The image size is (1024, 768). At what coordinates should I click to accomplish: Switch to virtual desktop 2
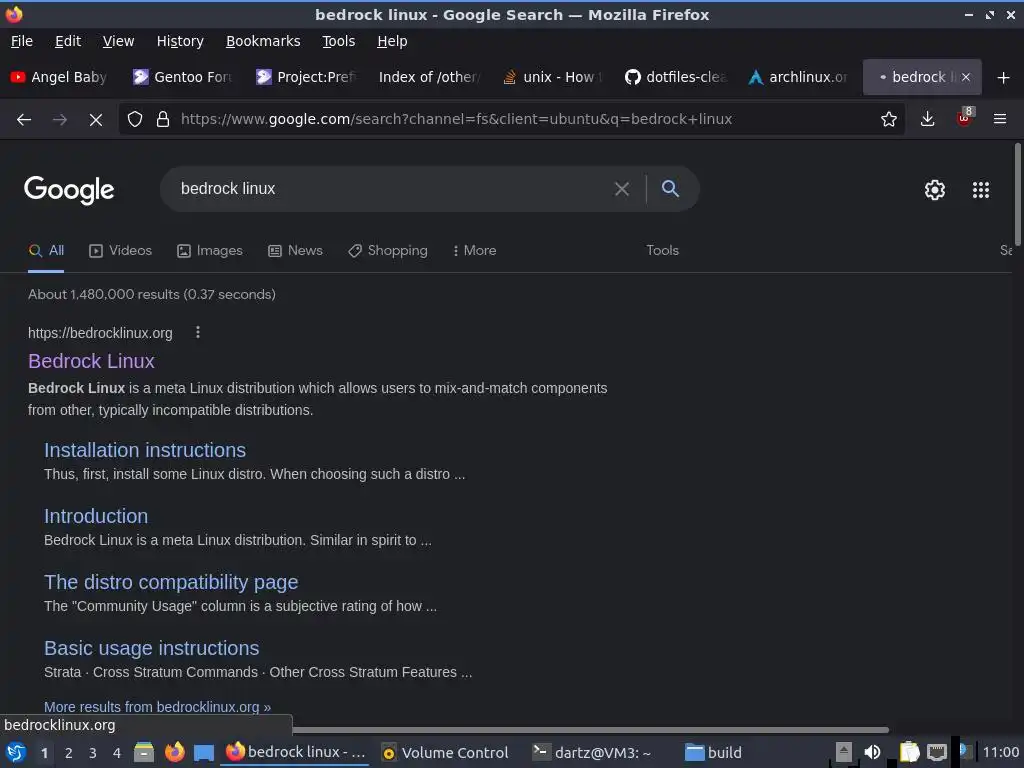point(69,753)
